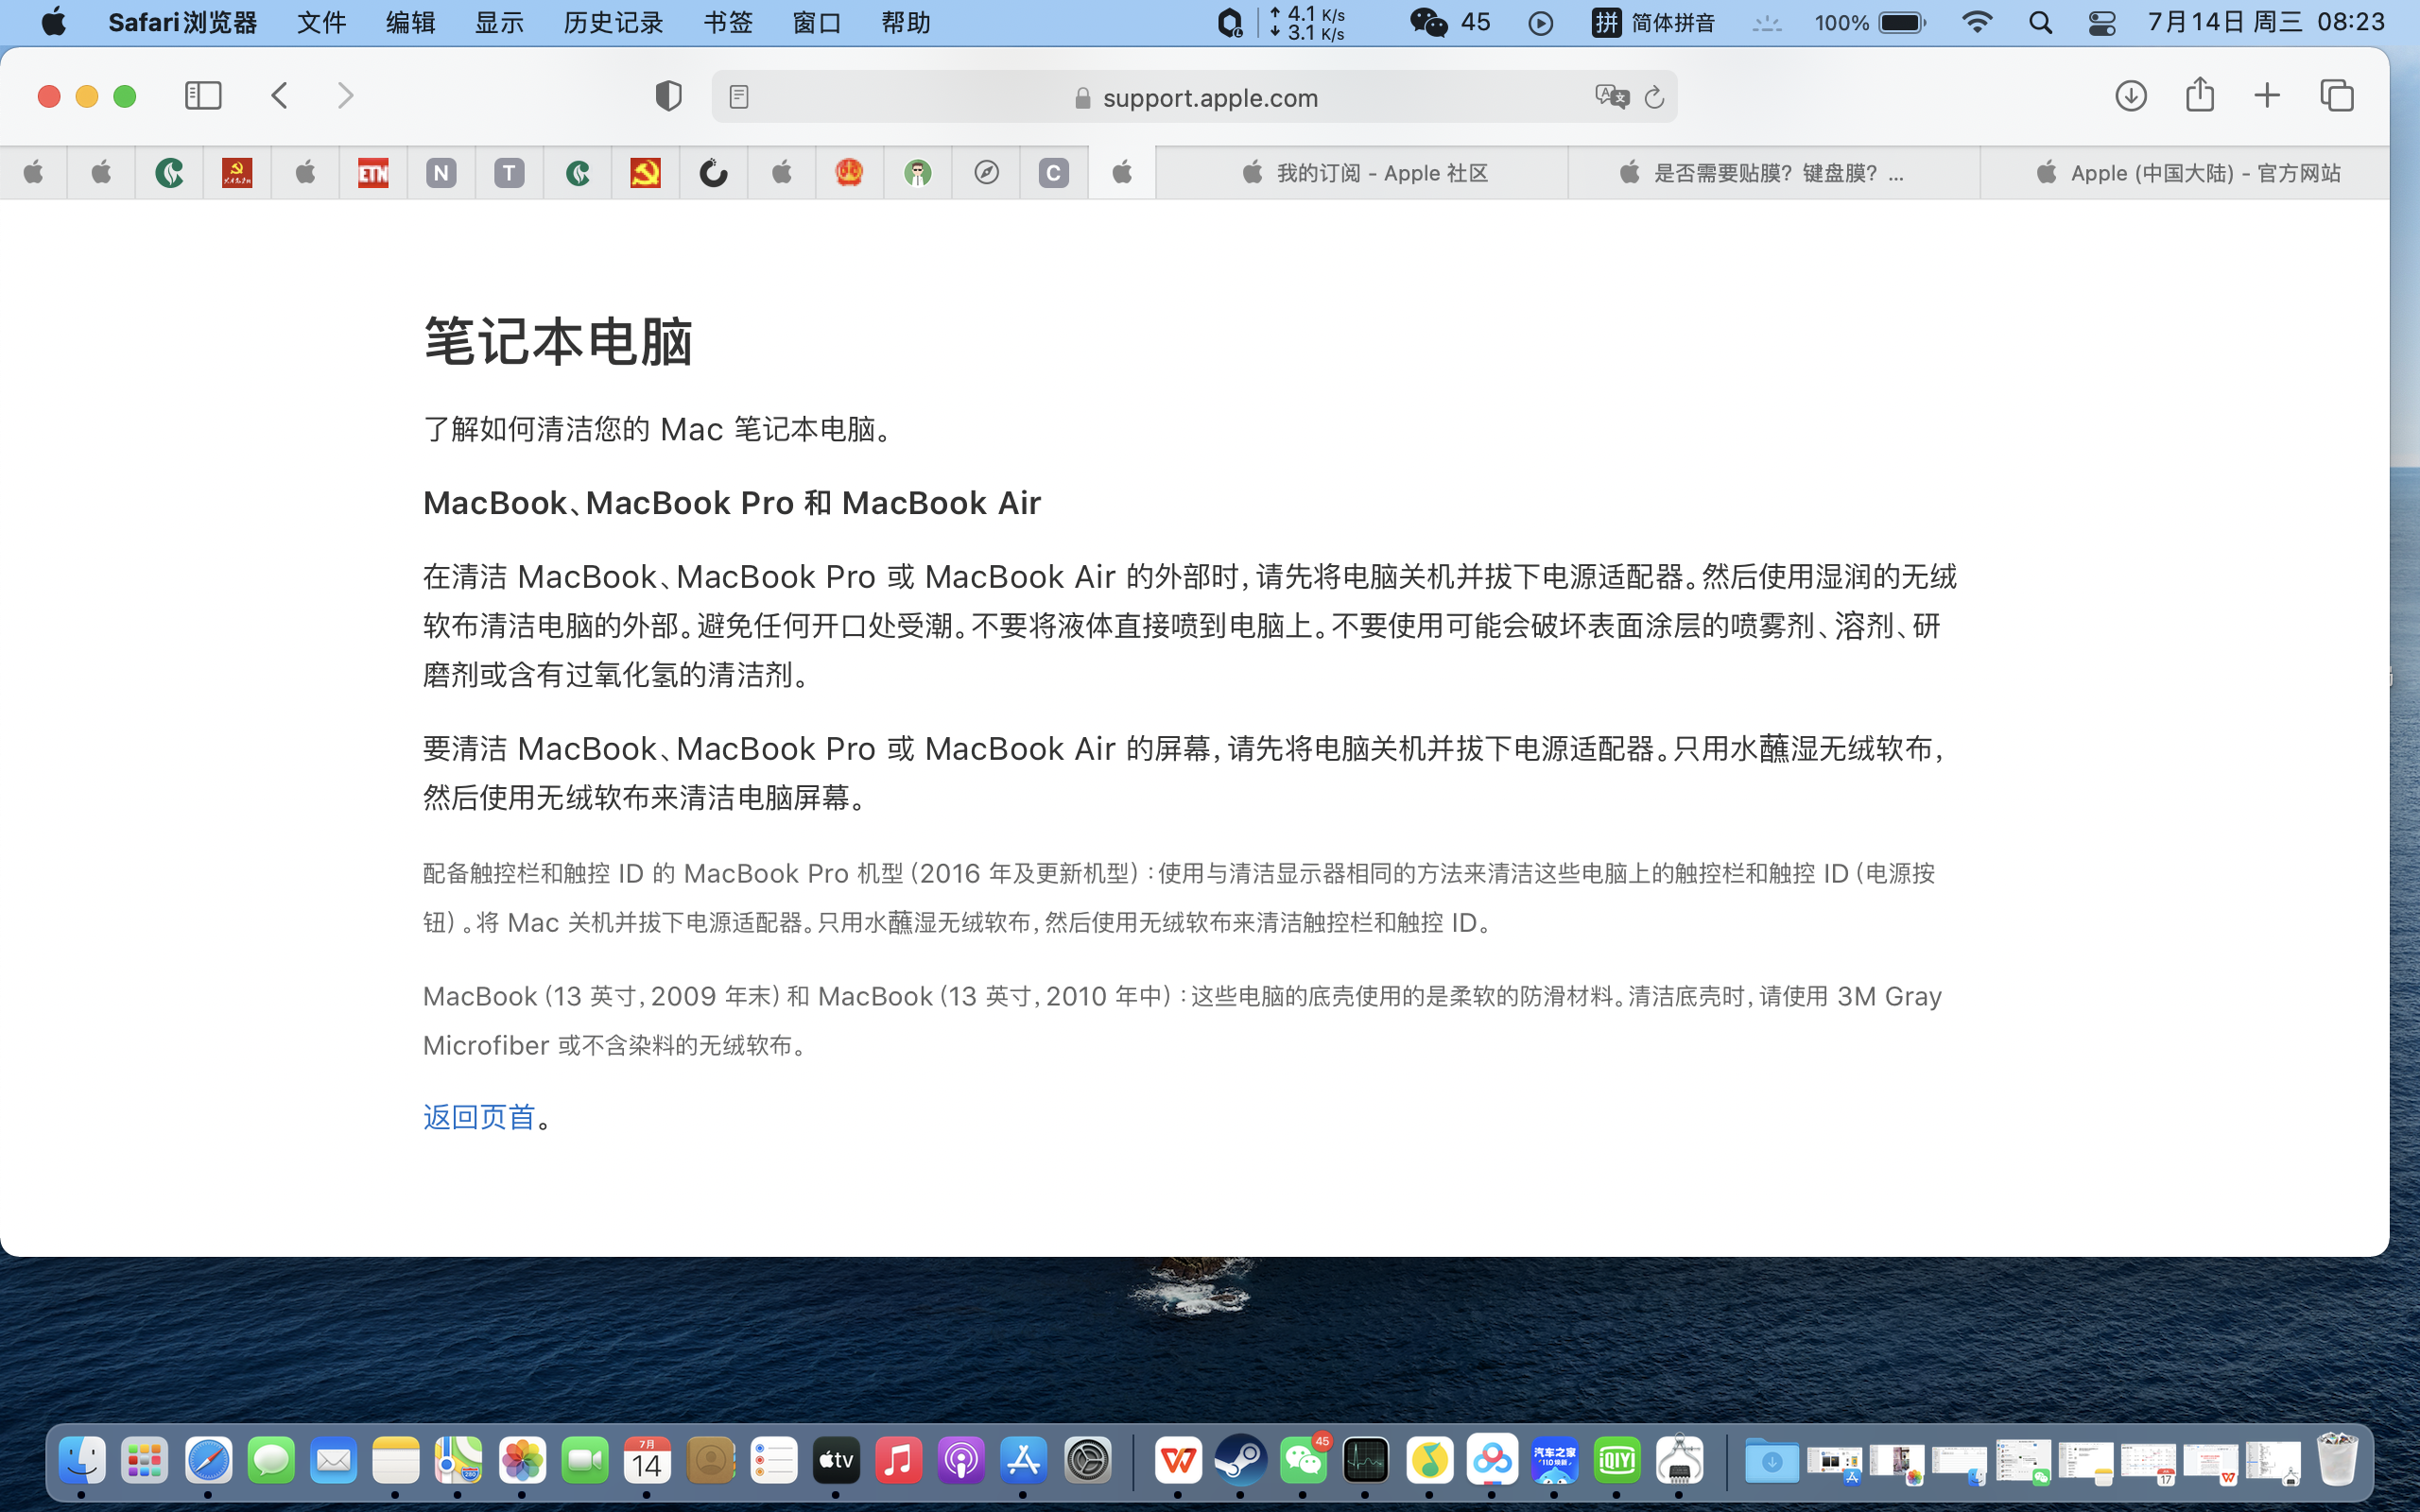
Task: Expand the 简体拼音 input source menu
Action: click(x=1654, y=23)
